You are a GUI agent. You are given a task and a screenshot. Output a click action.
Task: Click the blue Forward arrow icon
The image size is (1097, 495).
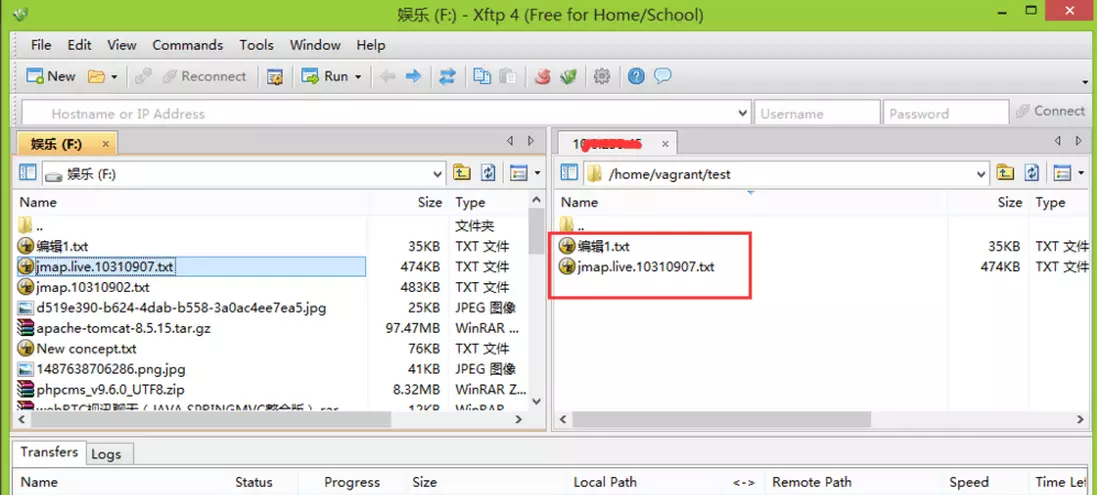coord(413,76)
